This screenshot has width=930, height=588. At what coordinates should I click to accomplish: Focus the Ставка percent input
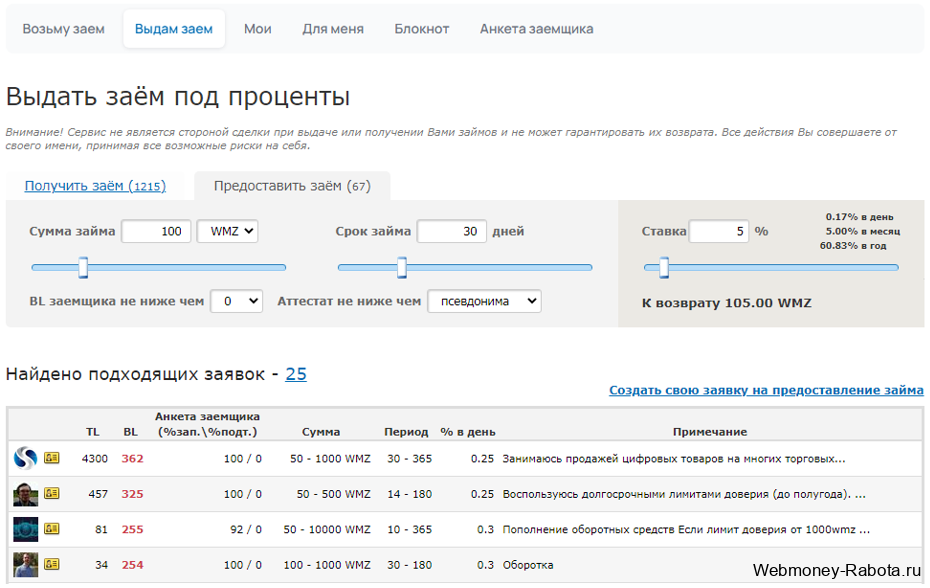point(719,231)
